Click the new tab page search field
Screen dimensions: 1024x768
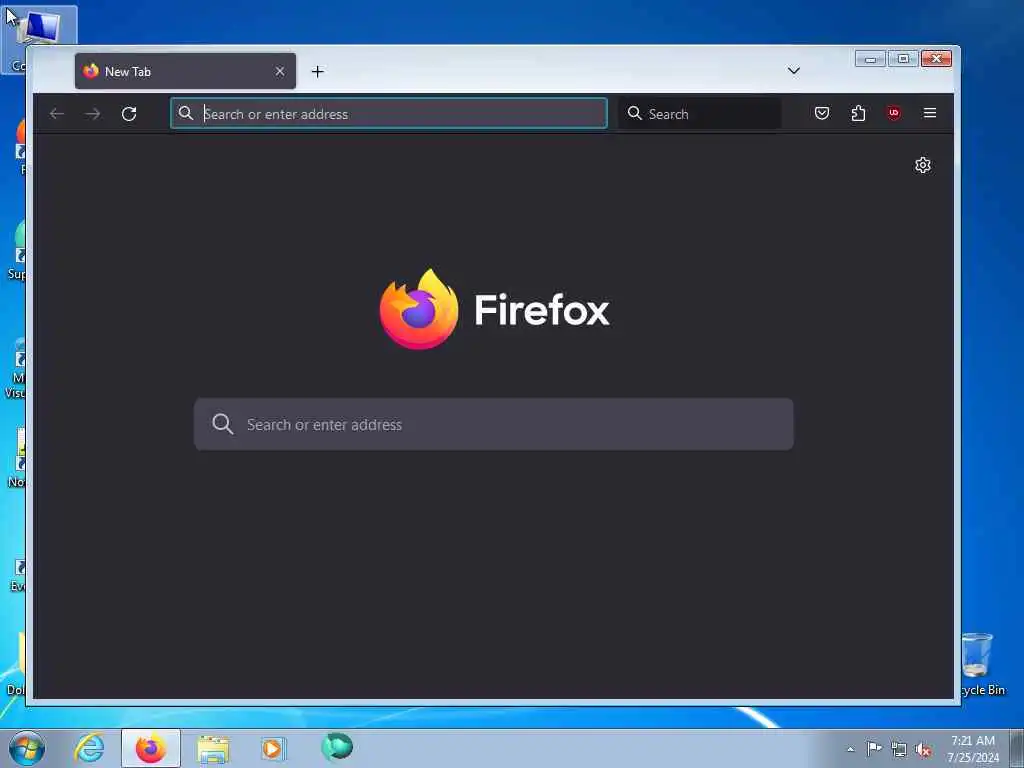pyautogui.click(x=494, y=424)
